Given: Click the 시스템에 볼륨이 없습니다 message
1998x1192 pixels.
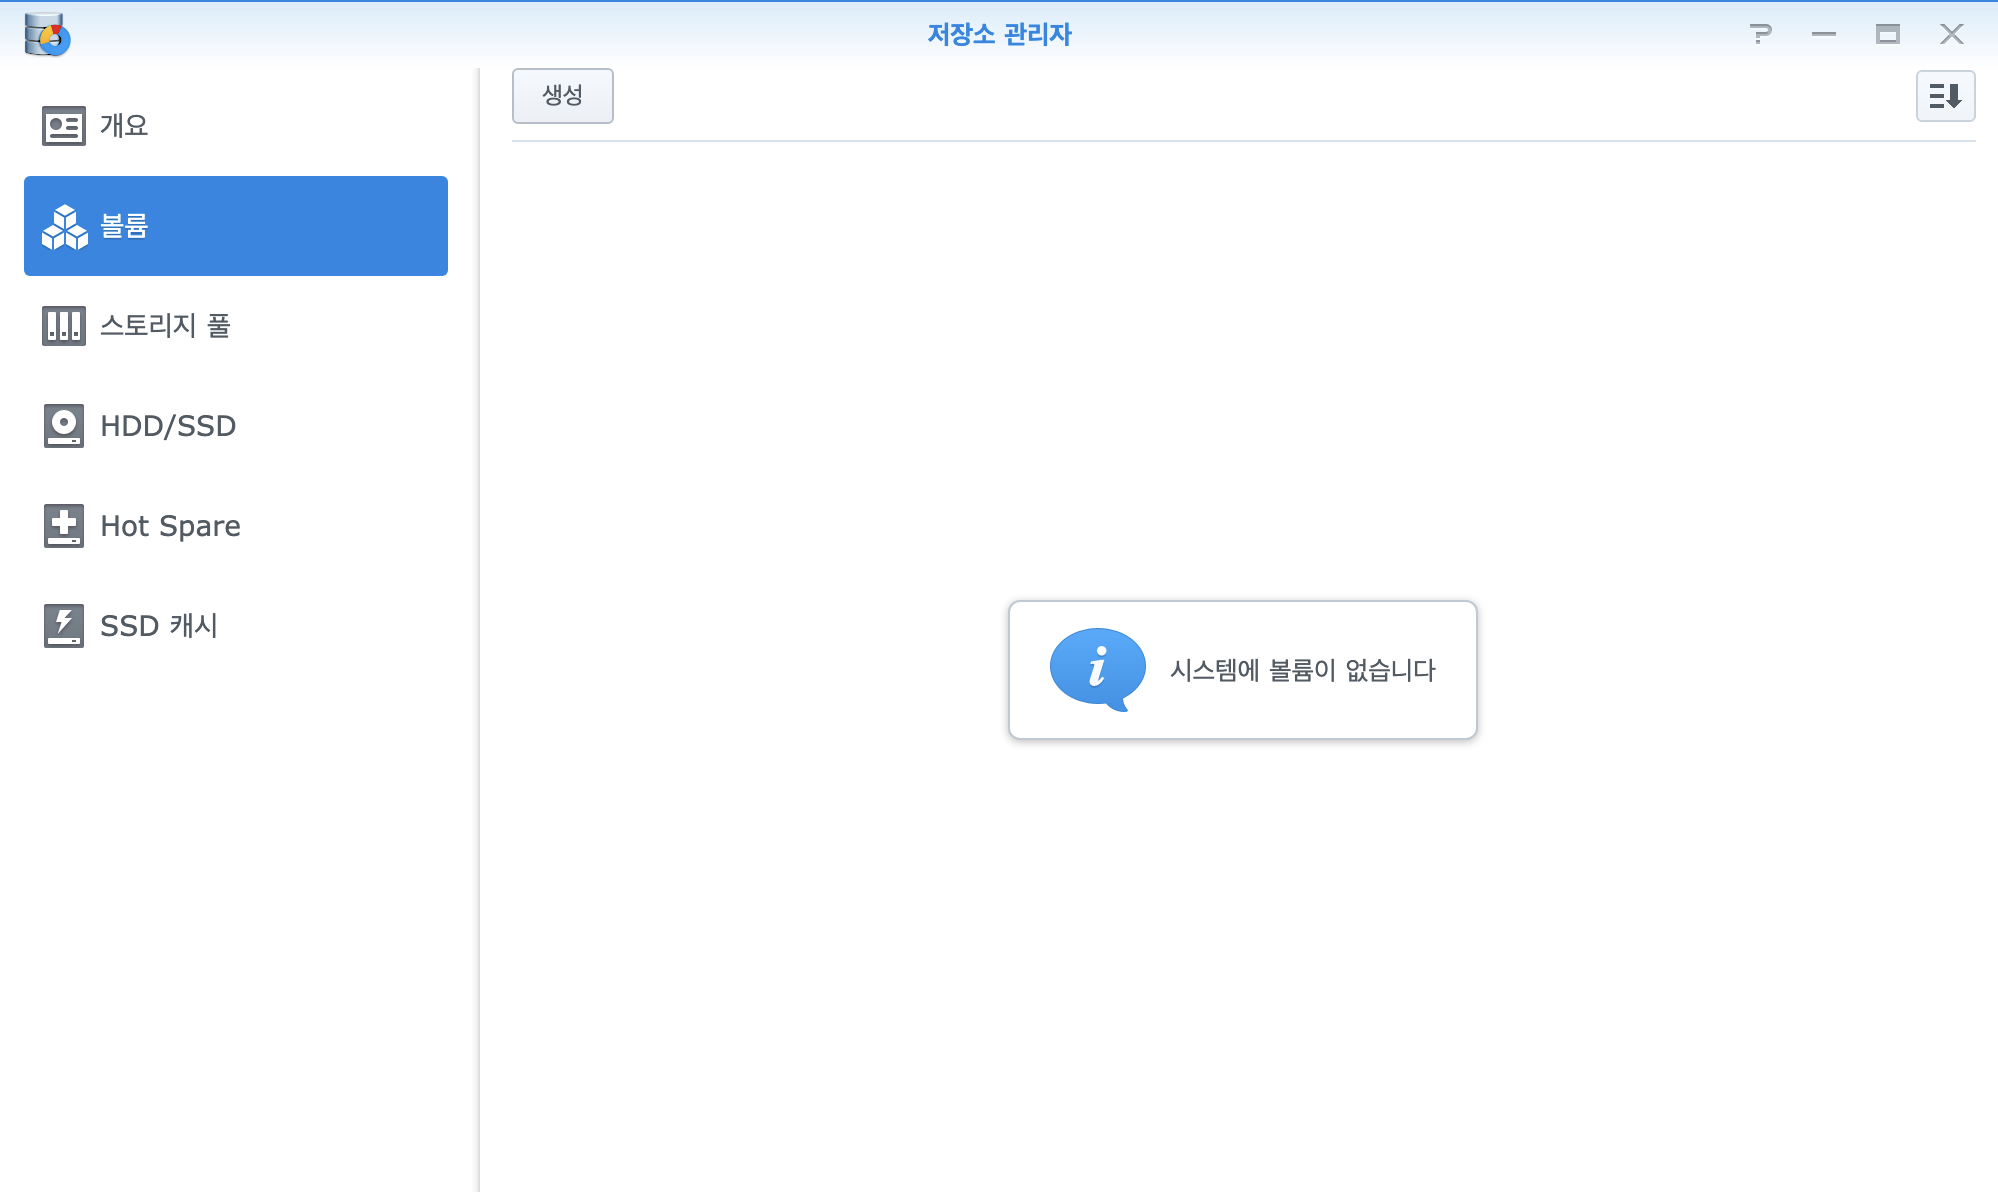Looking at the screenshot, I should point(1302,670).
